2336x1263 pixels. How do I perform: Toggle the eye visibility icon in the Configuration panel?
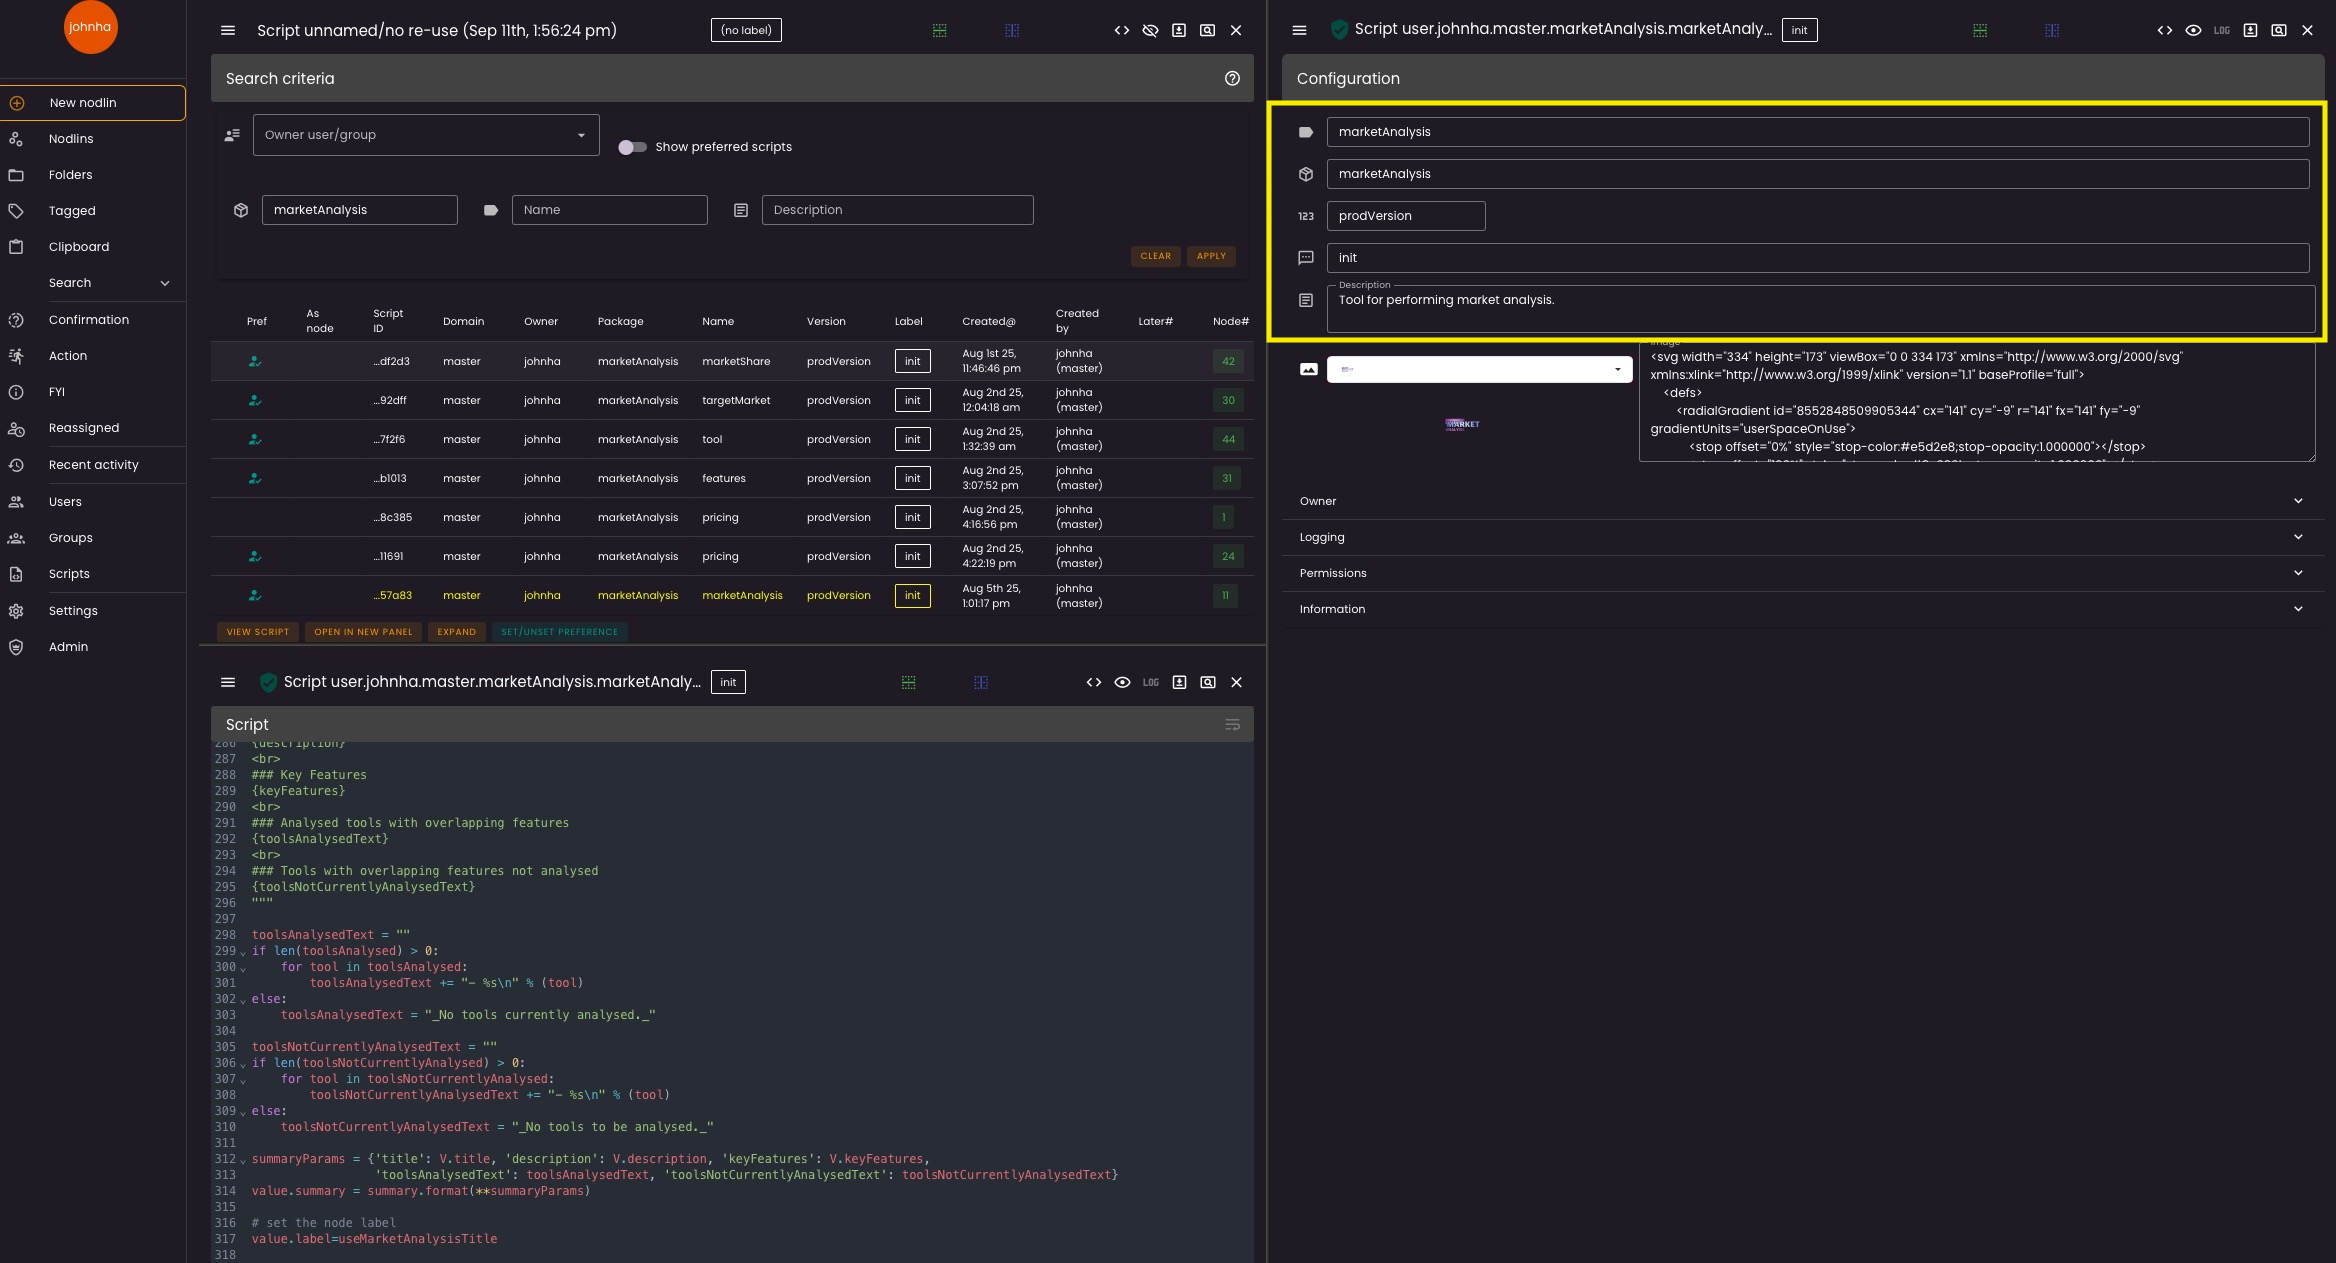click(x=2193, y=31)
